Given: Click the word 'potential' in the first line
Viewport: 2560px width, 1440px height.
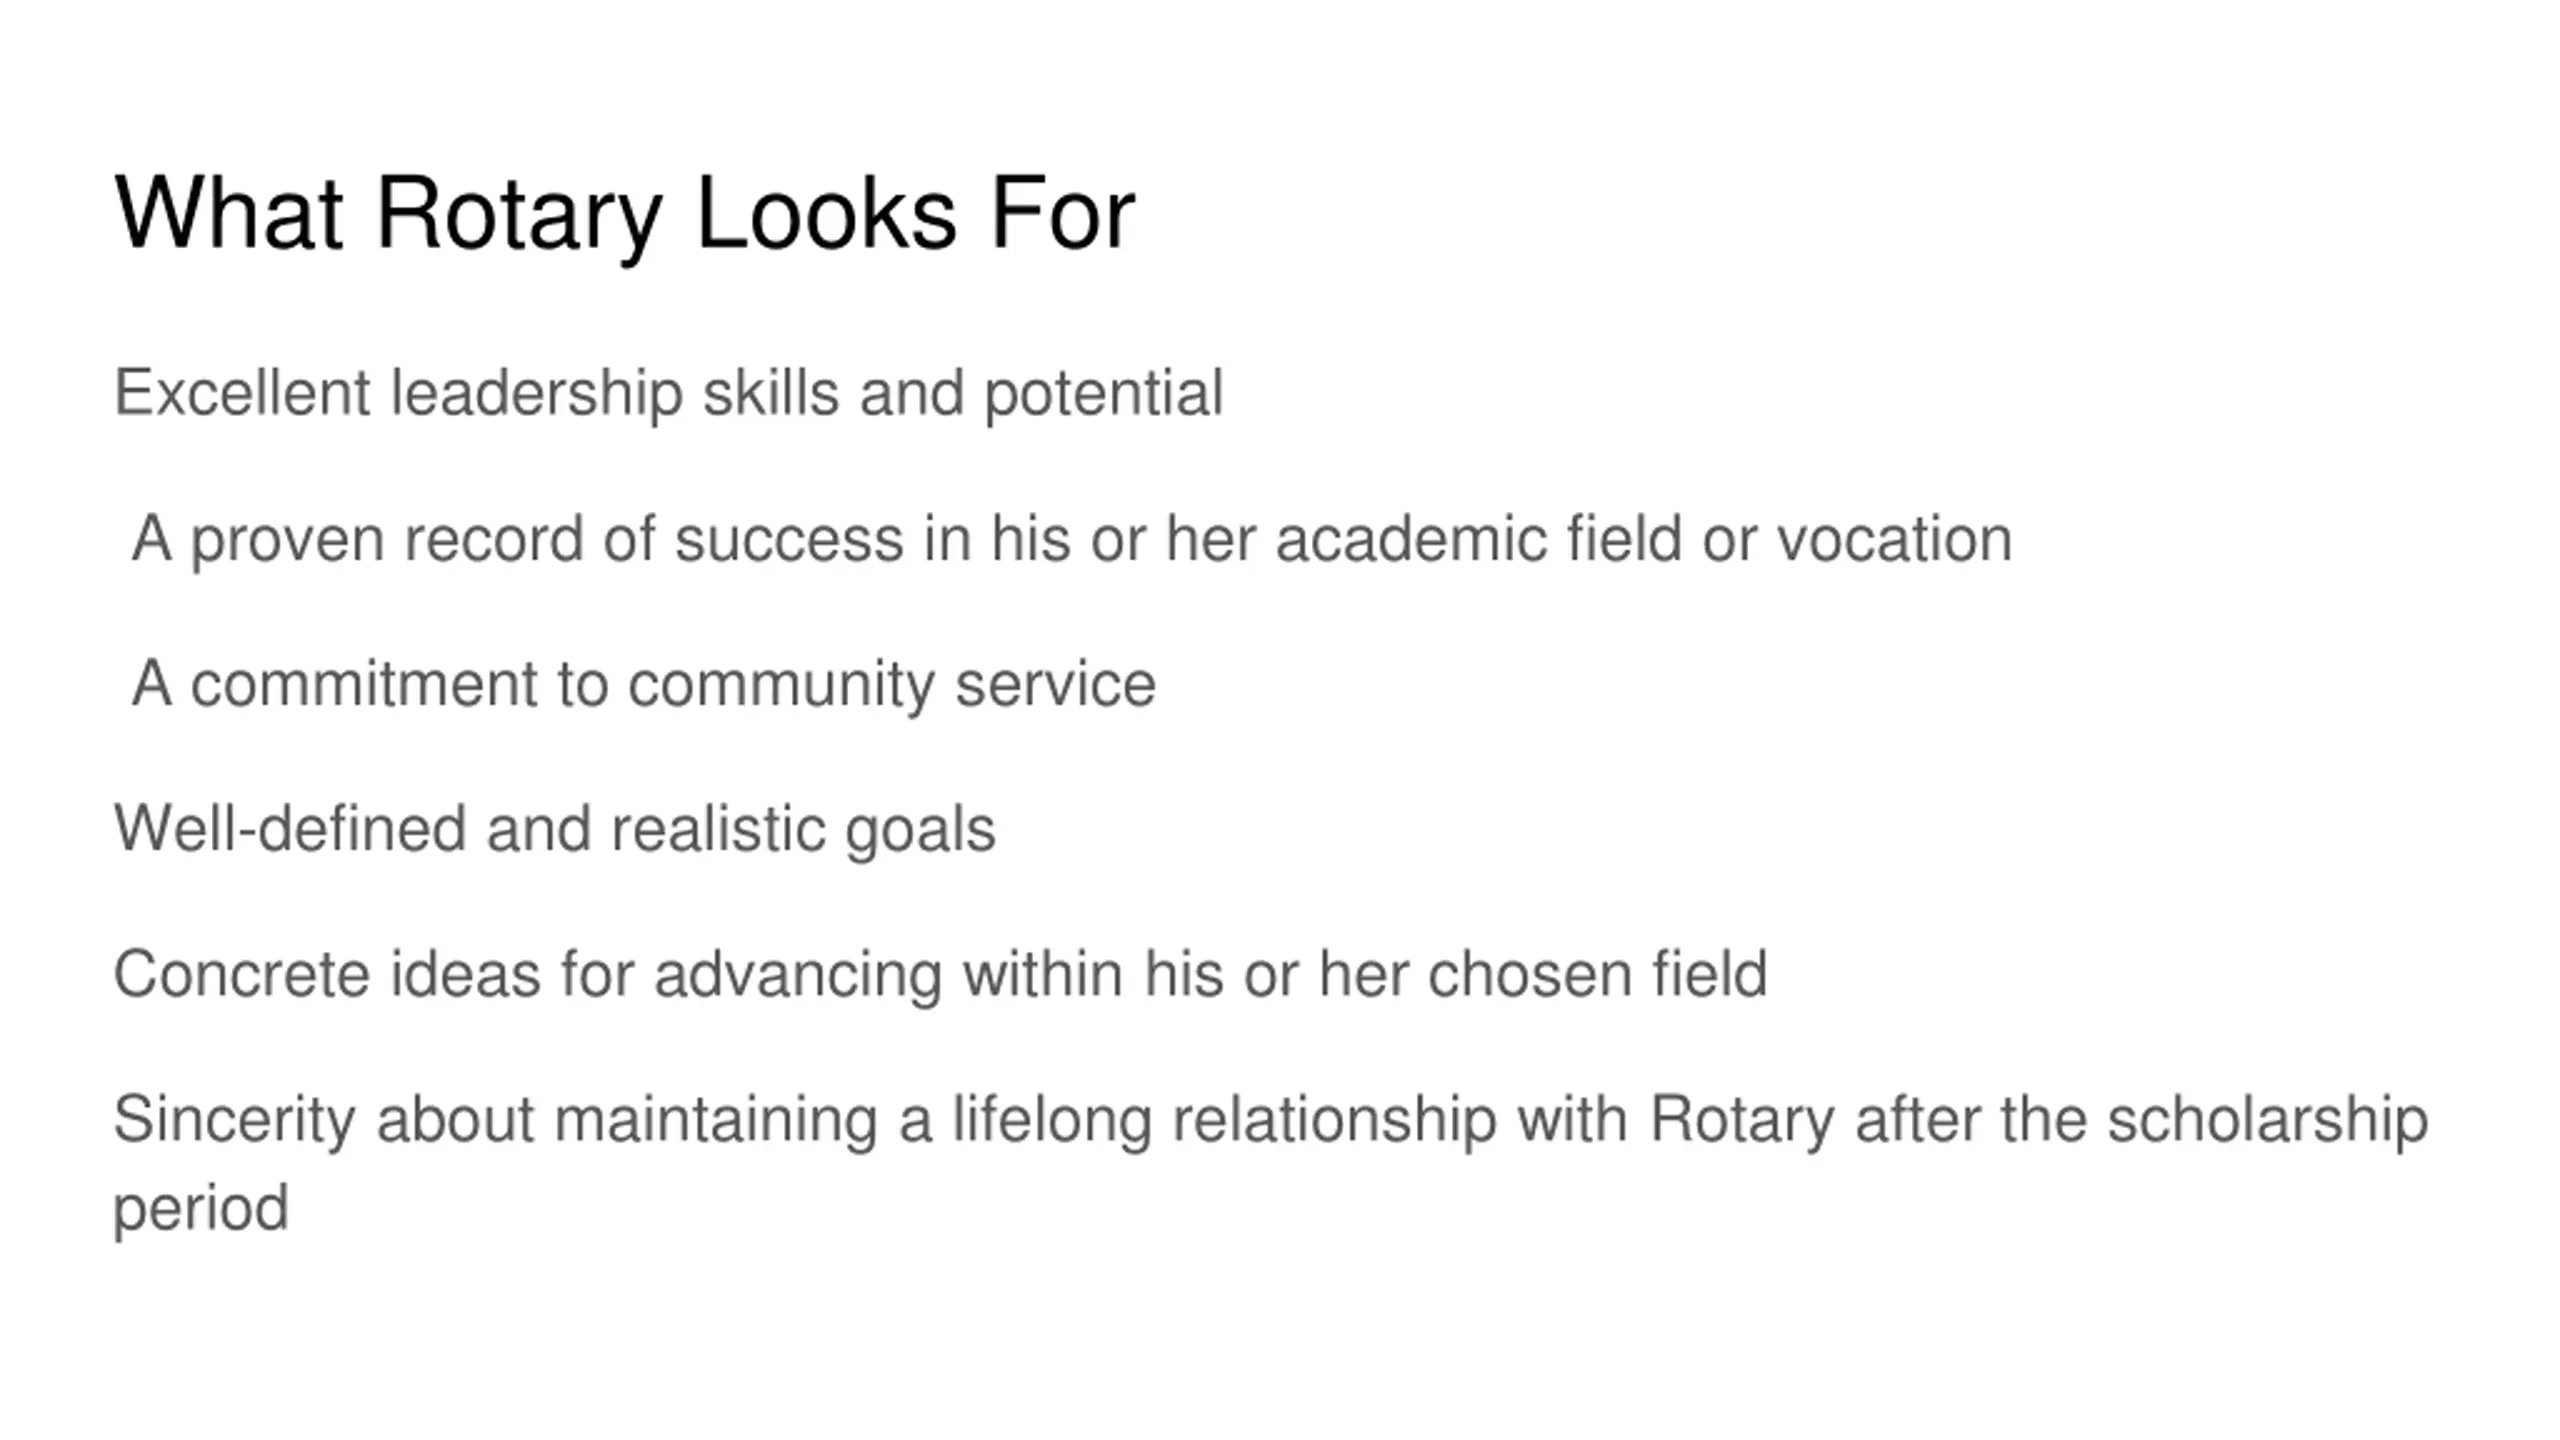Looking at the screenshot, I should click(x=1103, y=392).
